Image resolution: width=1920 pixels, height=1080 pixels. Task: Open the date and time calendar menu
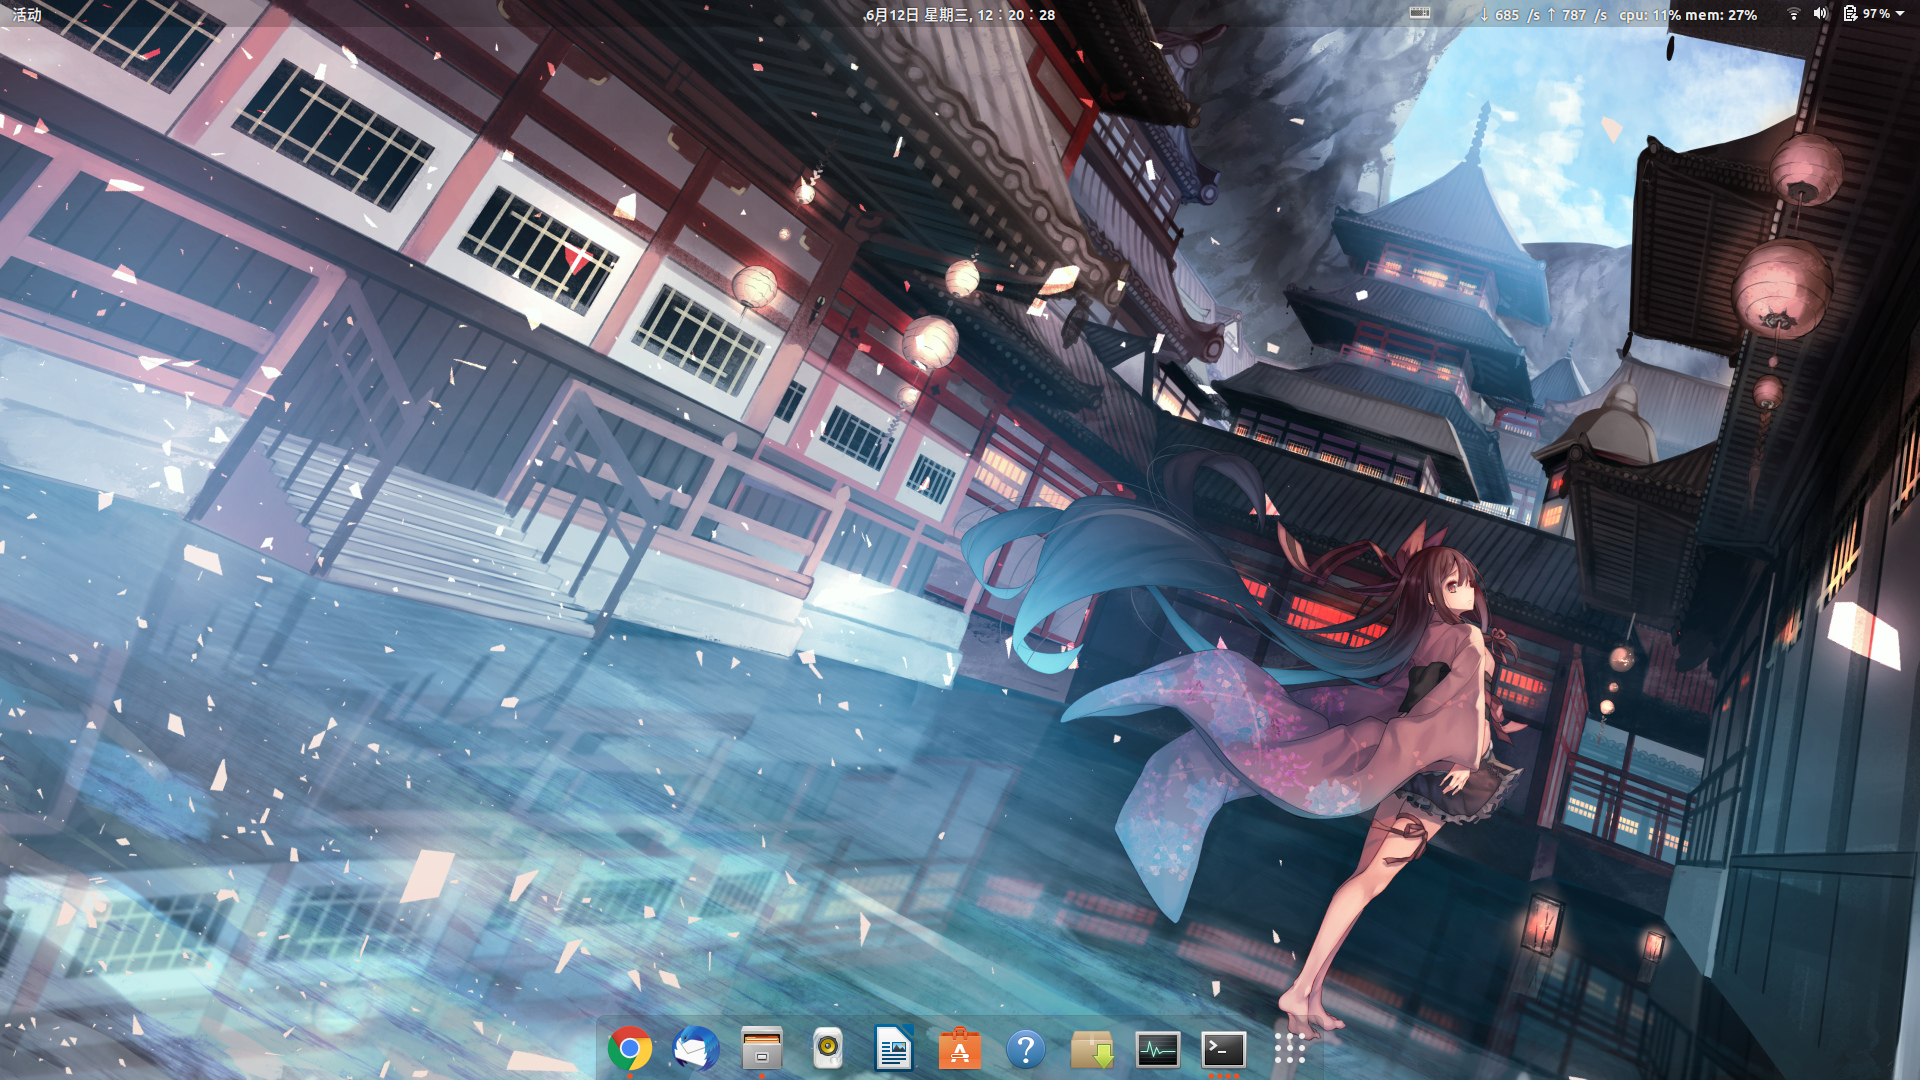(x=959, y=14)
